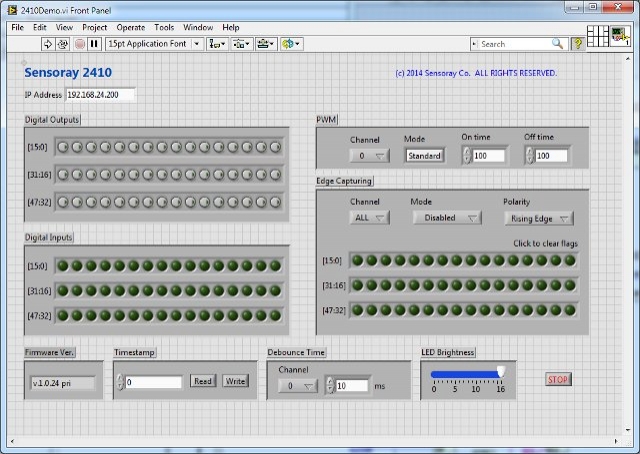Click the red STOP button
Image resolution: width=640 pixels, height=454 pixels.
click(x=558, y=379)
